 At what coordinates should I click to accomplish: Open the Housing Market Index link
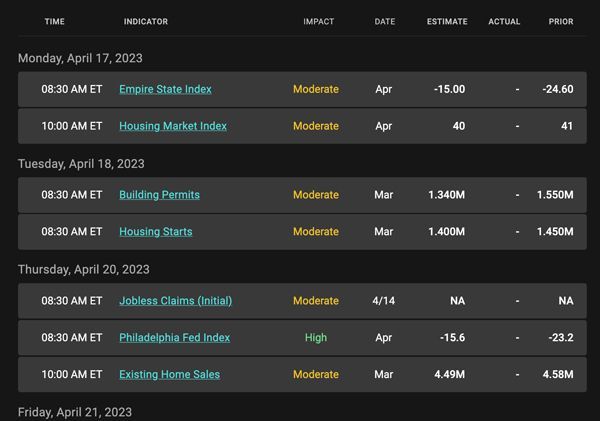pyautogui.click(x=173, y=126)
